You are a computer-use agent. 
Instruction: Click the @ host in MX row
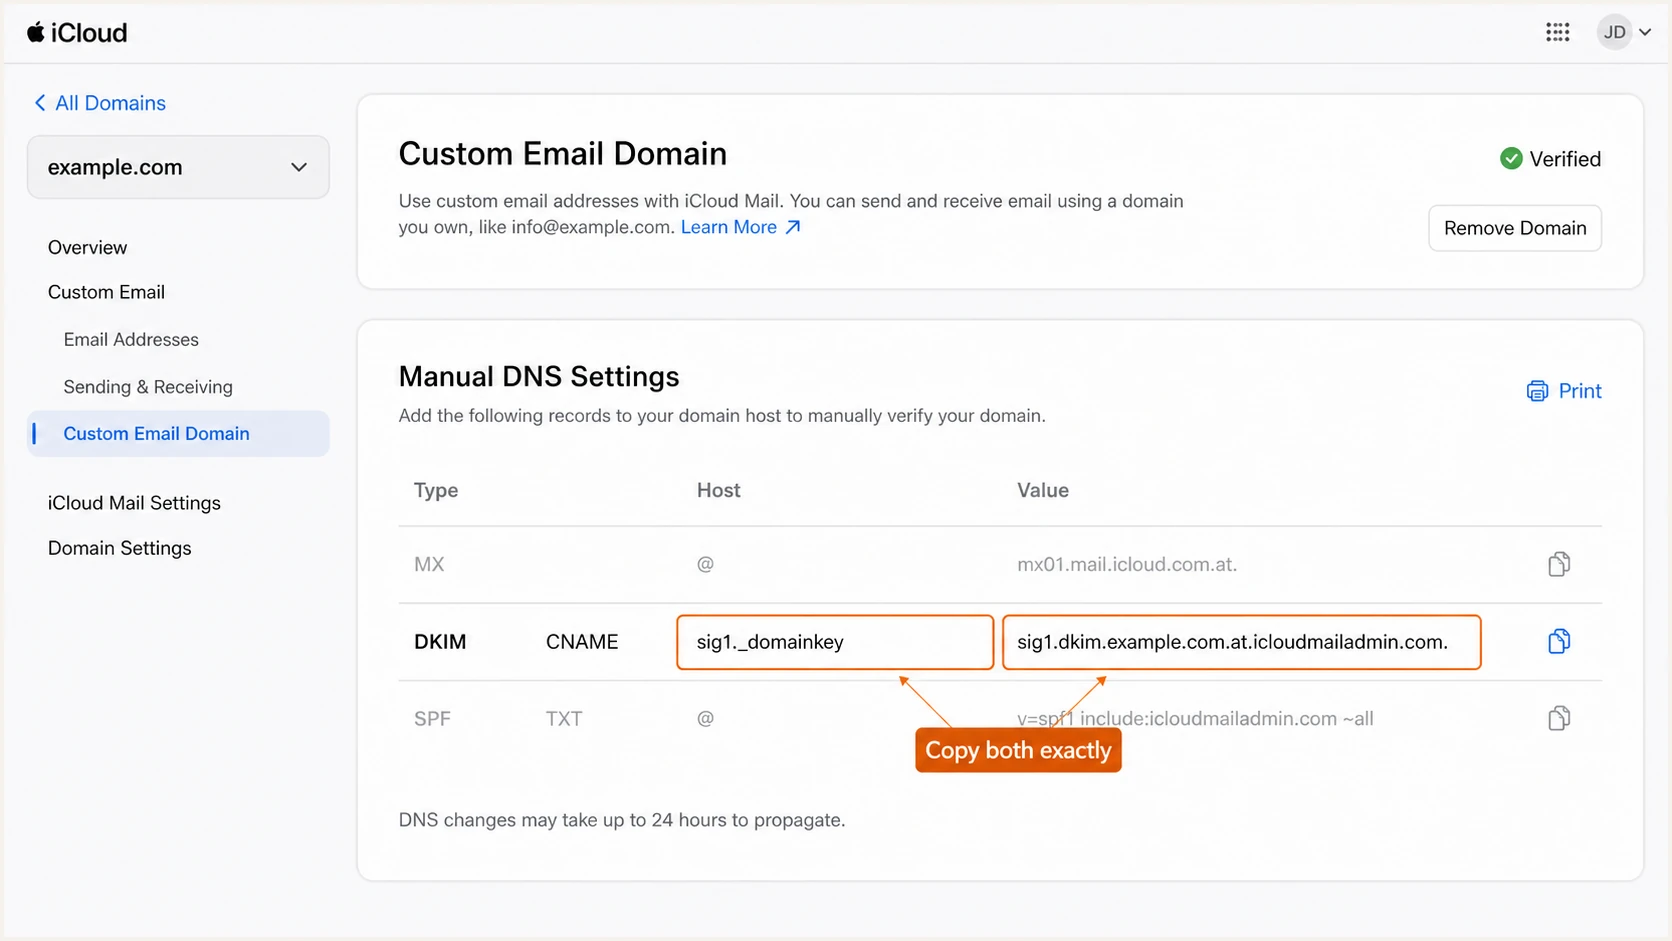coord(705,564)
